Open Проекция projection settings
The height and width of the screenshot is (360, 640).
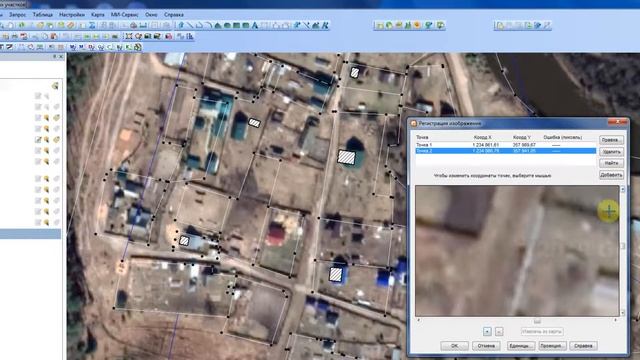552,346
